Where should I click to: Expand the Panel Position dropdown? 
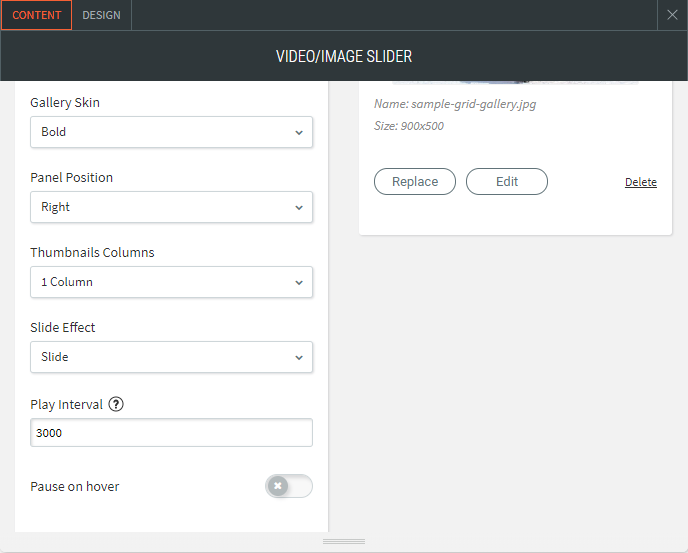click(171, 207)
